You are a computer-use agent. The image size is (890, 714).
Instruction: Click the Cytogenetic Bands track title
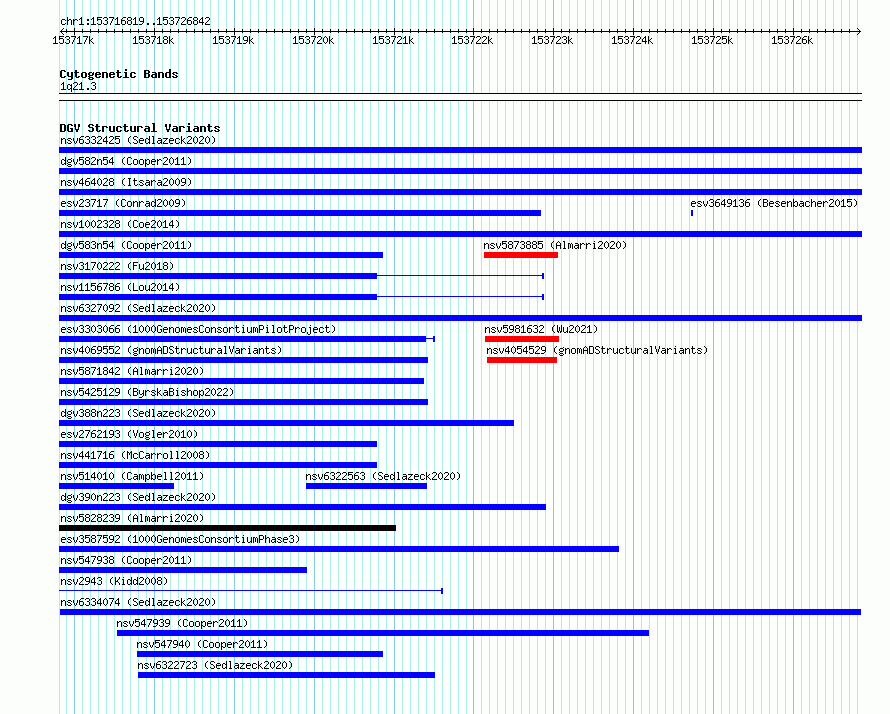click(119, 74)
